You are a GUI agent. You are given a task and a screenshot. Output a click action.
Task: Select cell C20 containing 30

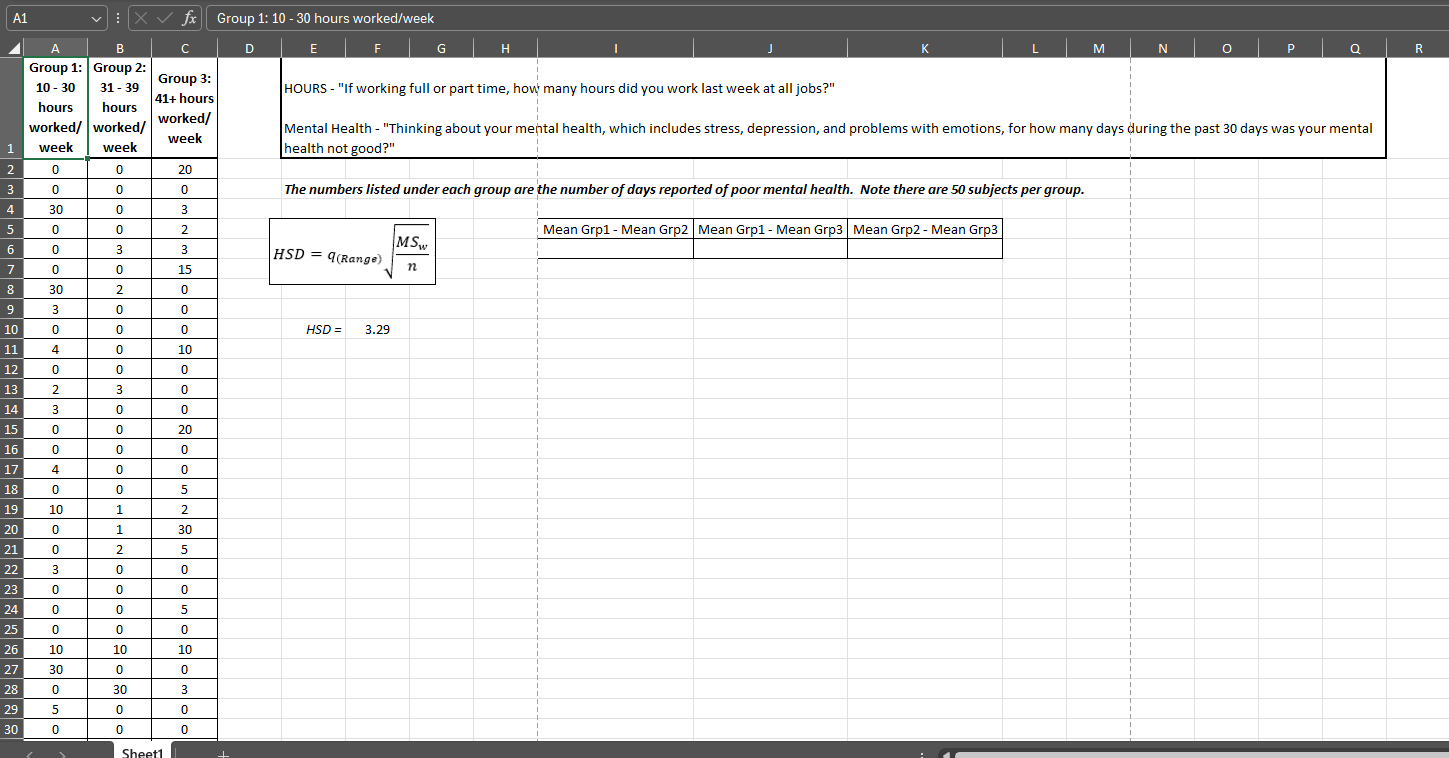tap(184, 529)
